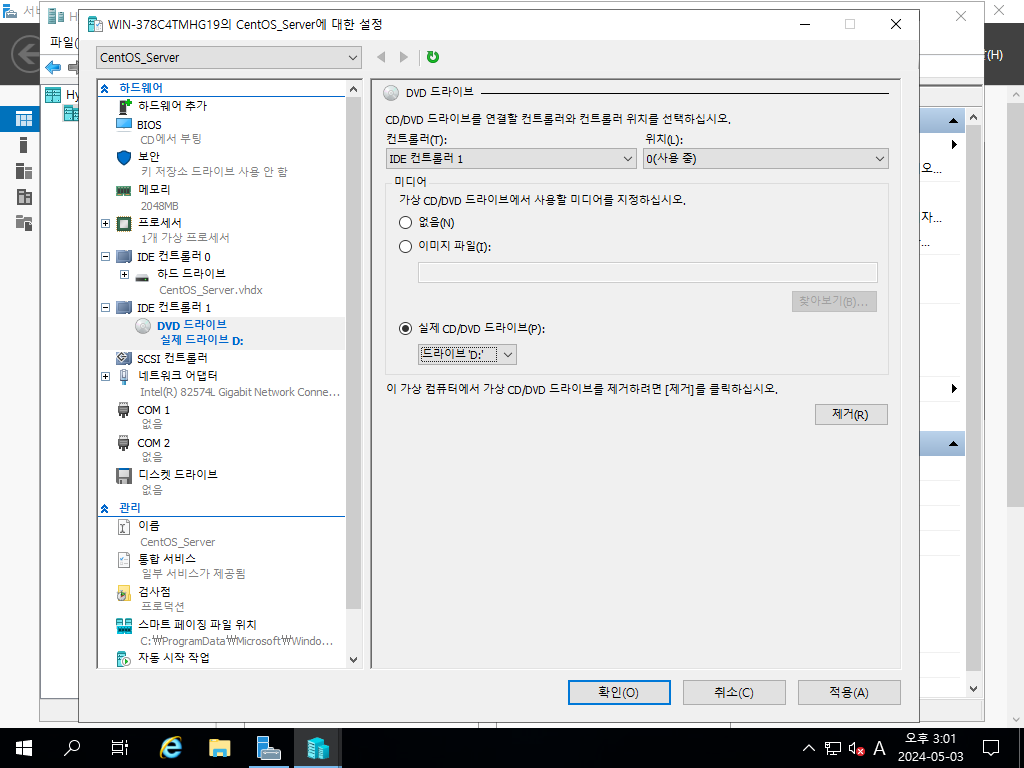Click the green refresh icon in settings toolbar
Screen dimensions: 1024x768
432,57
